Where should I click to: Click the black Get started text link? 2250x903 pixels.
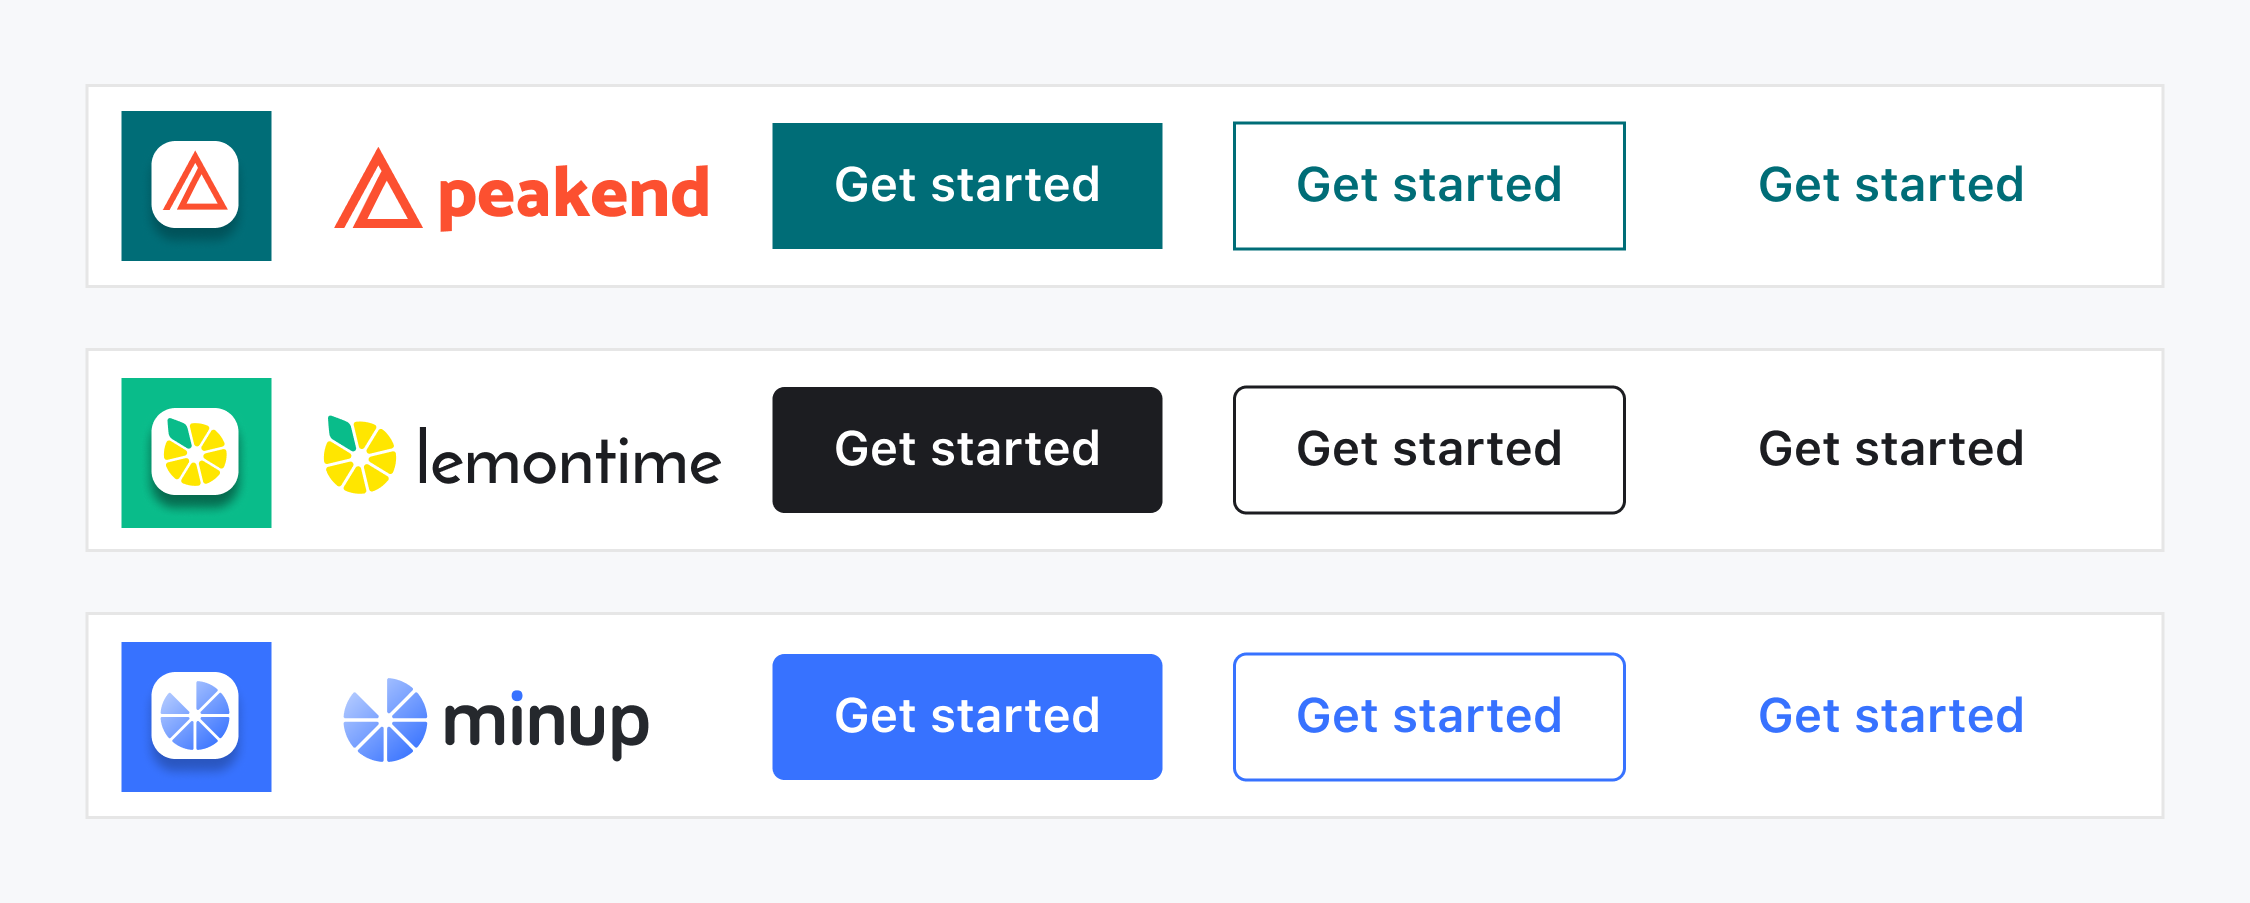click(1891, 449)
